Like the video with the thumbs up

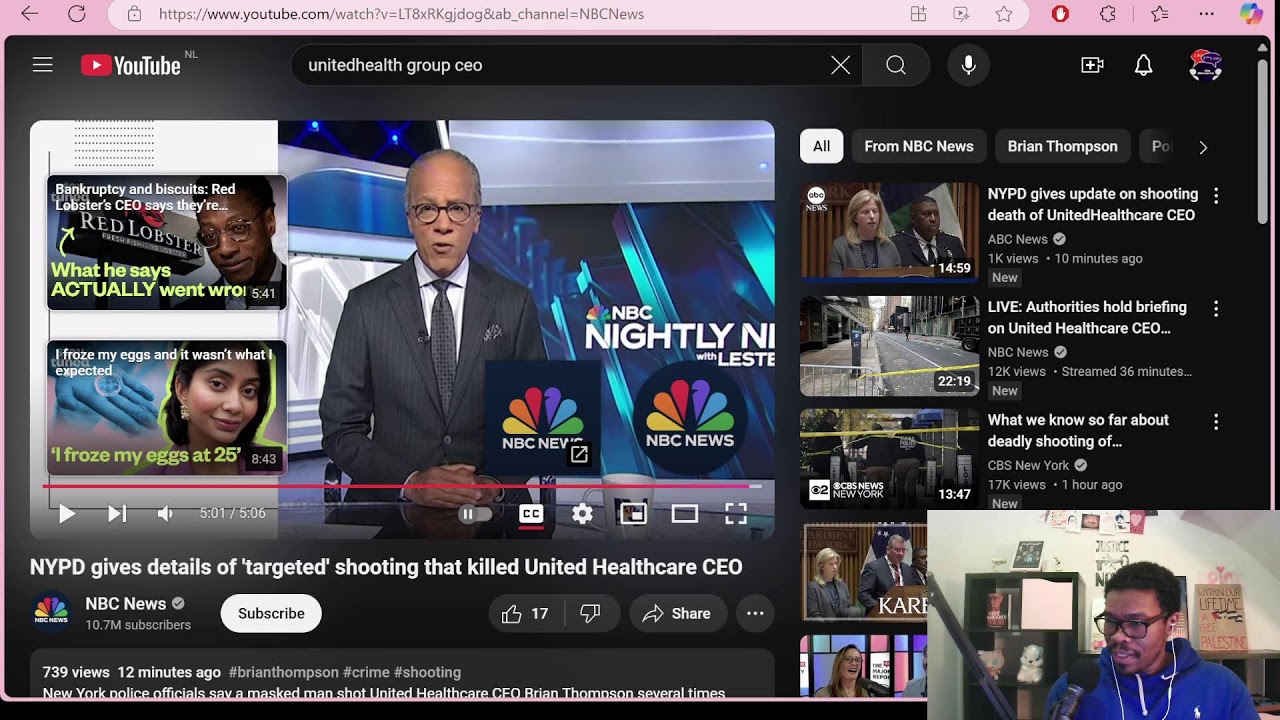[526, 613]
